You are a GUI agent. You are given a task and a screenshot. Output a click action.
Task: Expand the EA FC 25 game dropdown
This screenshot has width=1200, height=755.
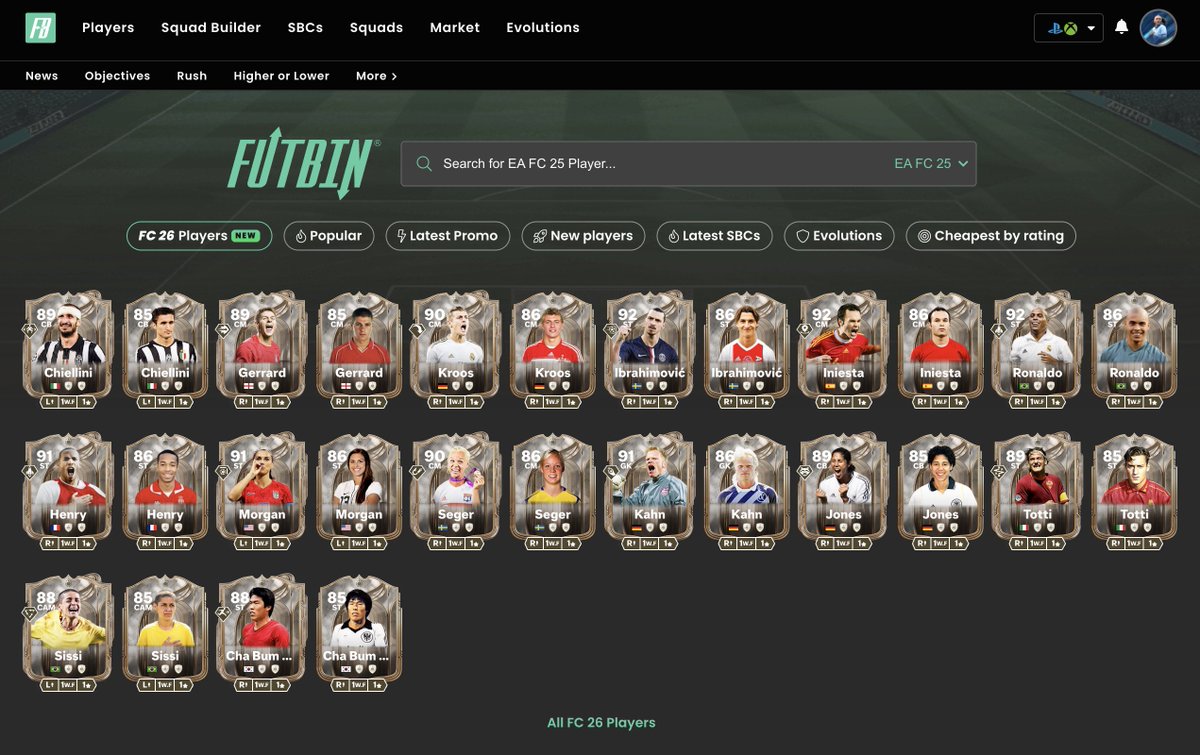coord(932,164)
